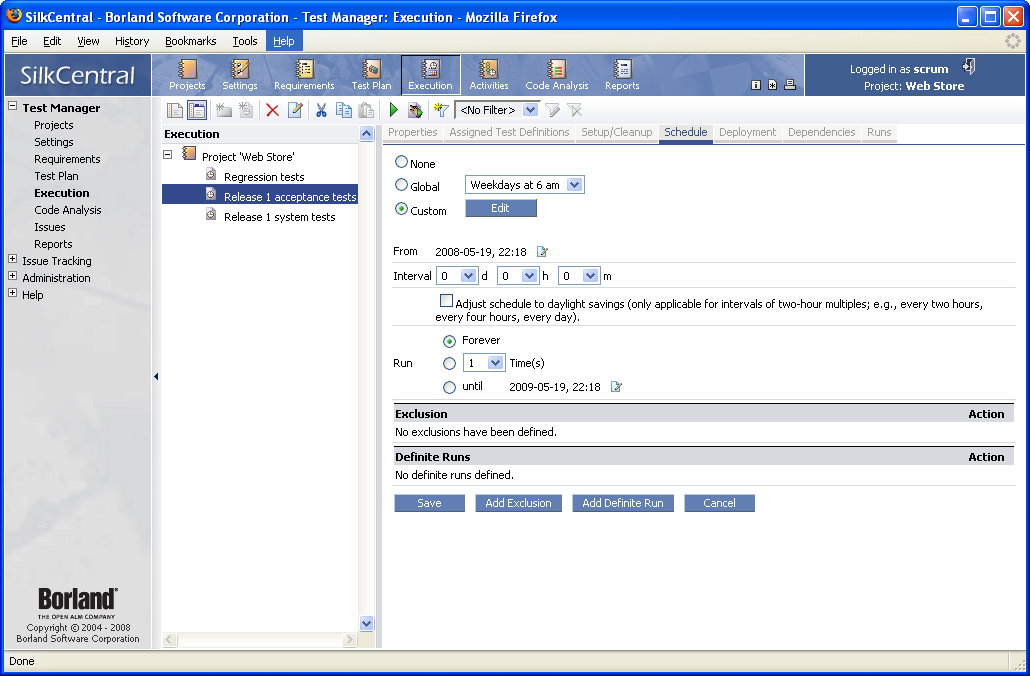Screen dimensions: 1030x676
Task: Open the Bookmarks menu in Firefox
Action: click(x=190, y=41)
